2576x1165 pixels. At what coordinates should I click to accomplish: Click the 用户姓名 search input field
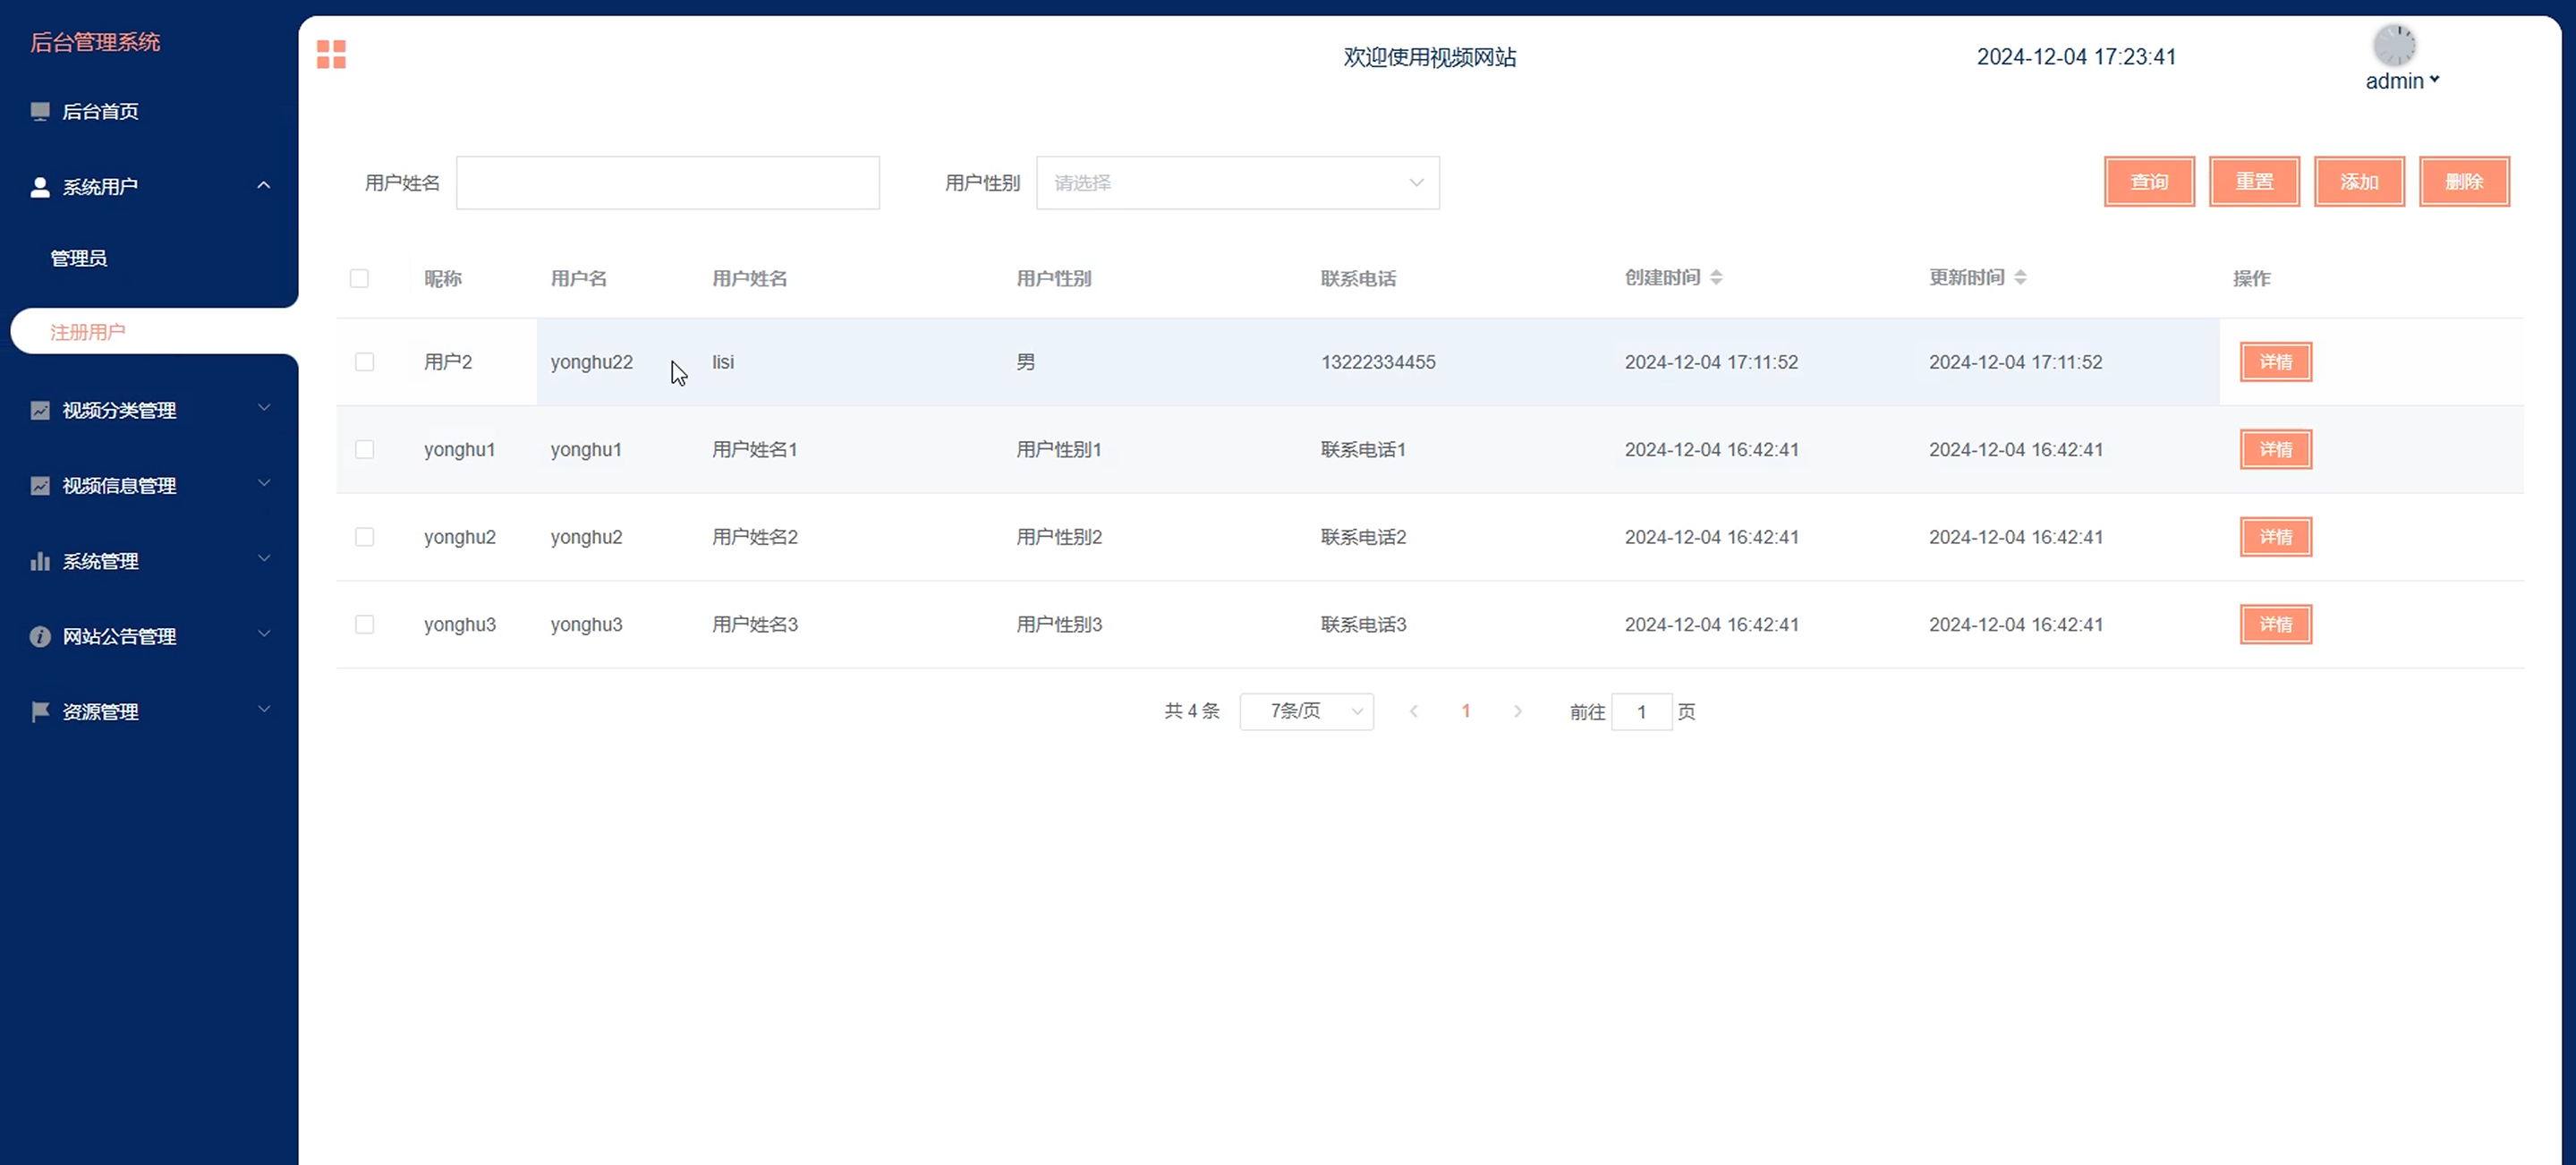click(x=668, y=183)
